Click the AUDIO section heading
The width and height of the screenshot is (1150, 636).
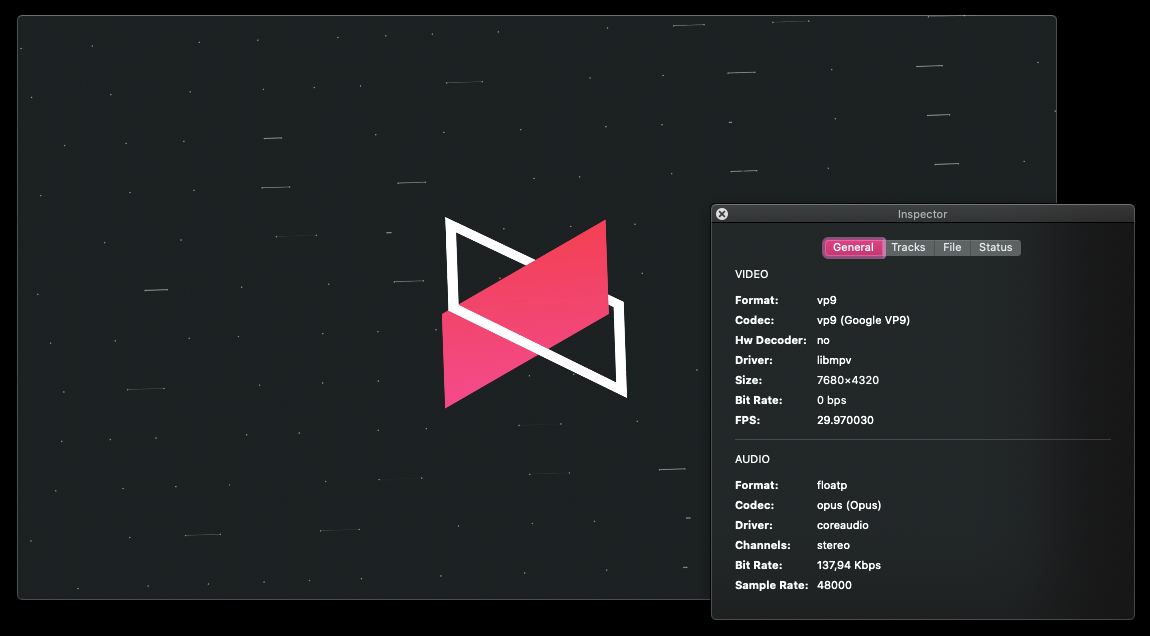[x=752, y=459]
